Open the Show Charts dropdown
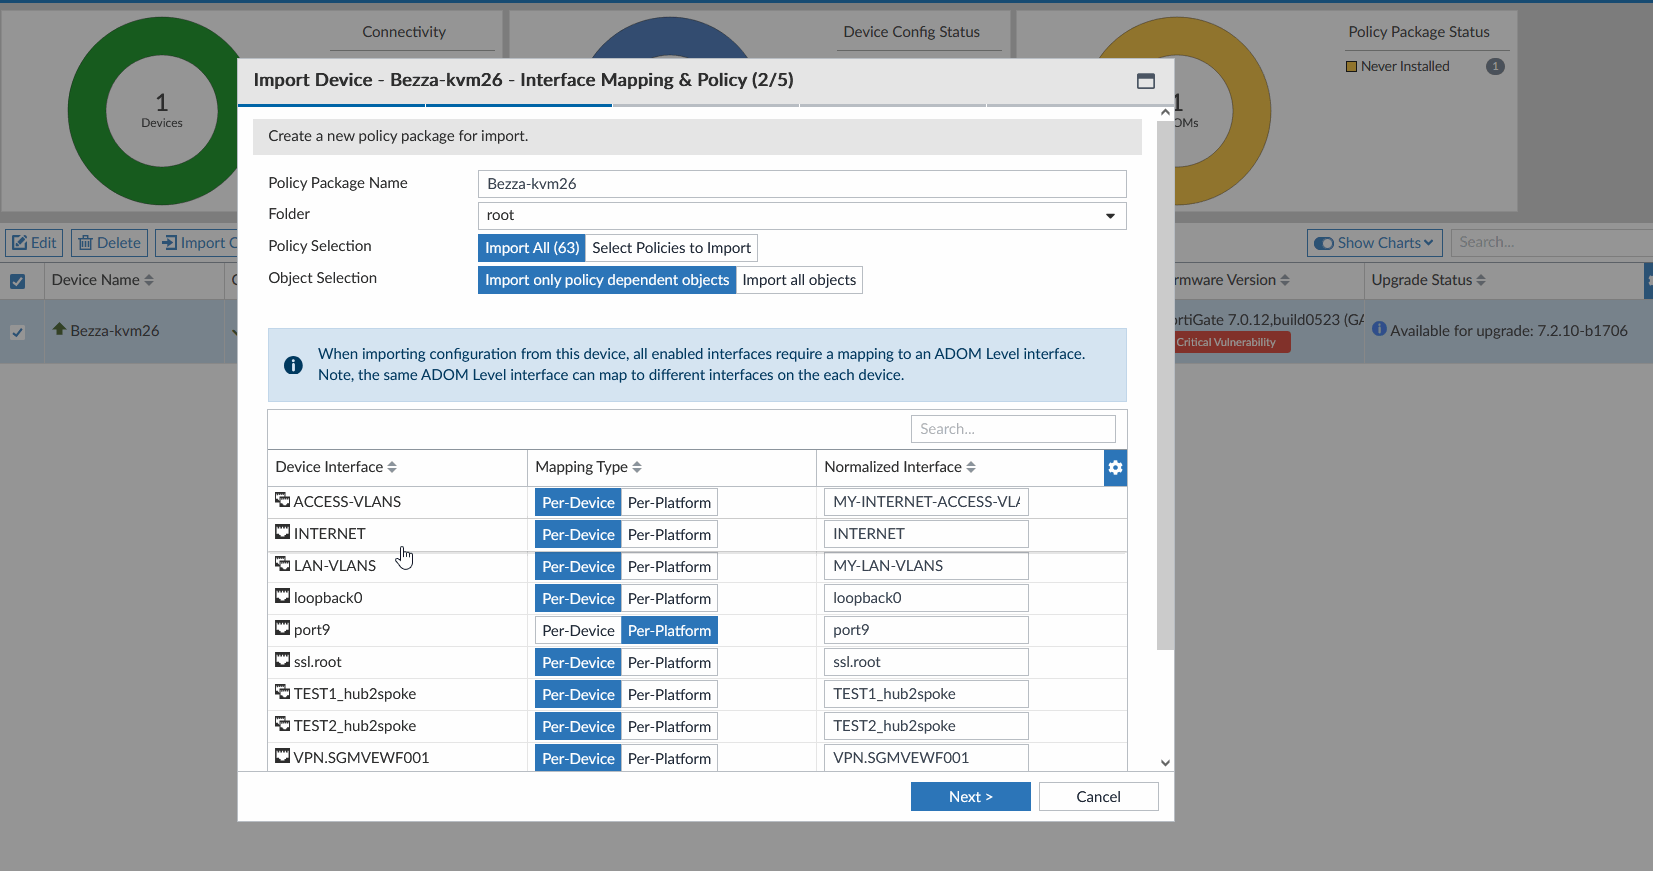The height and width of the screenshot is (871, 1653). click(1375, 243)
